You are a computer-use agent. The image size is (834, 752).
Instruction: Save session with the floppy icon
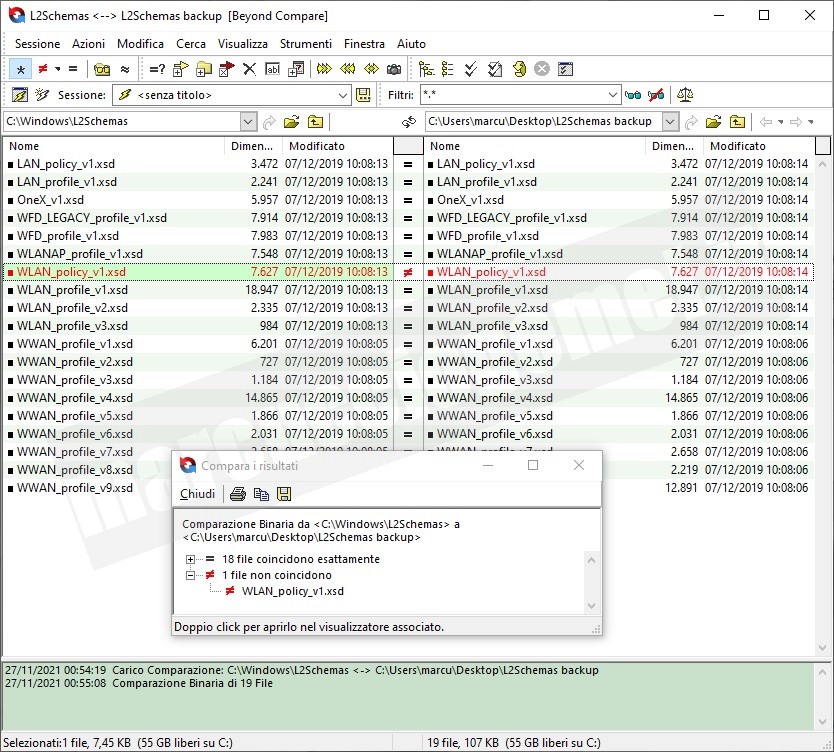[x=363, y=95]
